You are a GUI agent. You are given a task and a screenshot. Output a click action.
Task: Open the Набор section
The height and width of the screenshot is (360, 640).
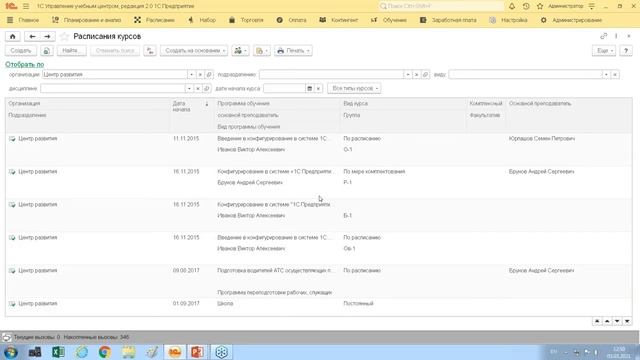click(x=202, y=20)
